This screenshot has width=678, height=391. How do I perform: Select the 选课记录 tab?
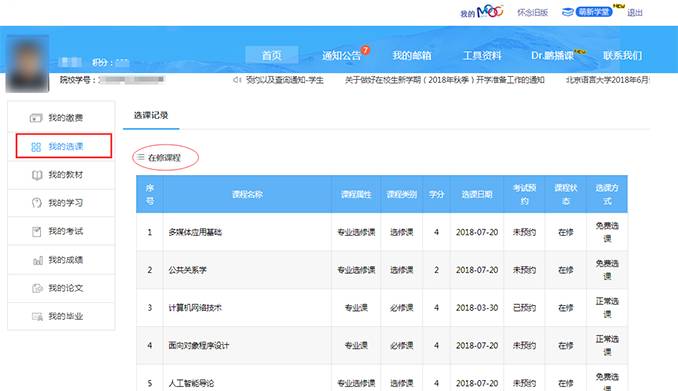pyautogui.click(x=151, y=115)
